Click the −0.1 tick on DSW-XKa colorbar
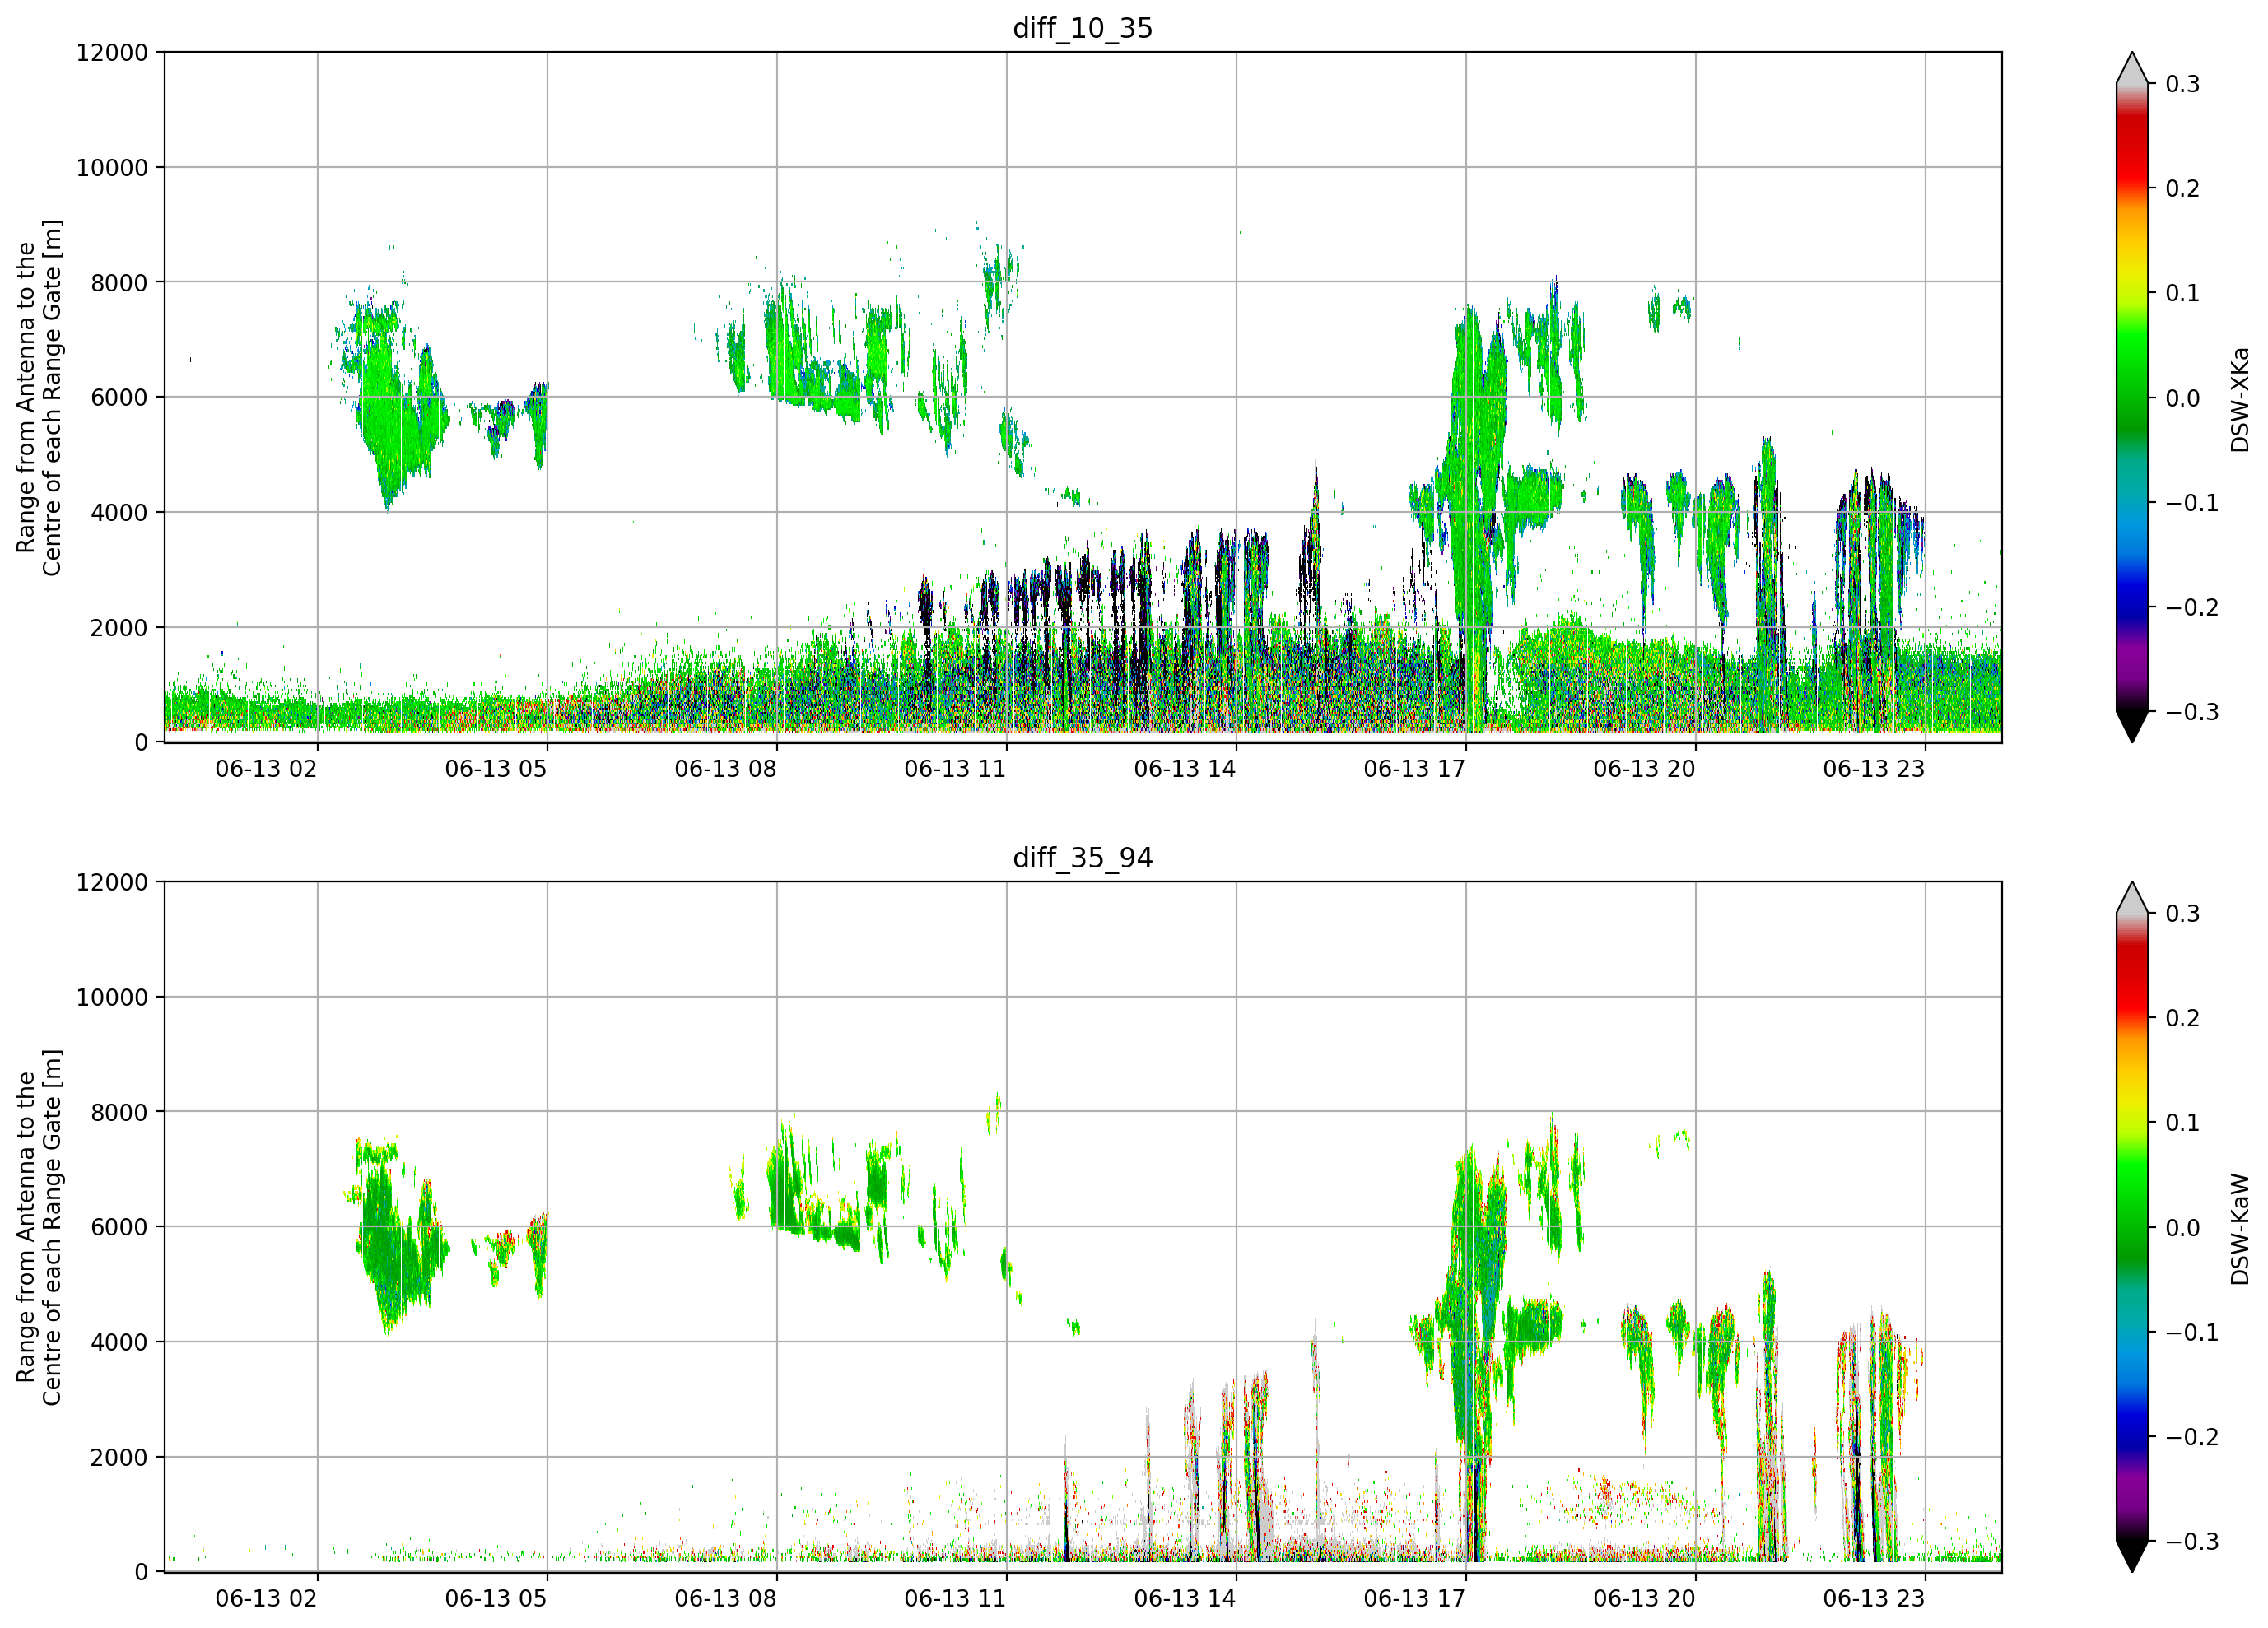2268x1628 pixels. pyautogui.click(x=2192, y=503)
